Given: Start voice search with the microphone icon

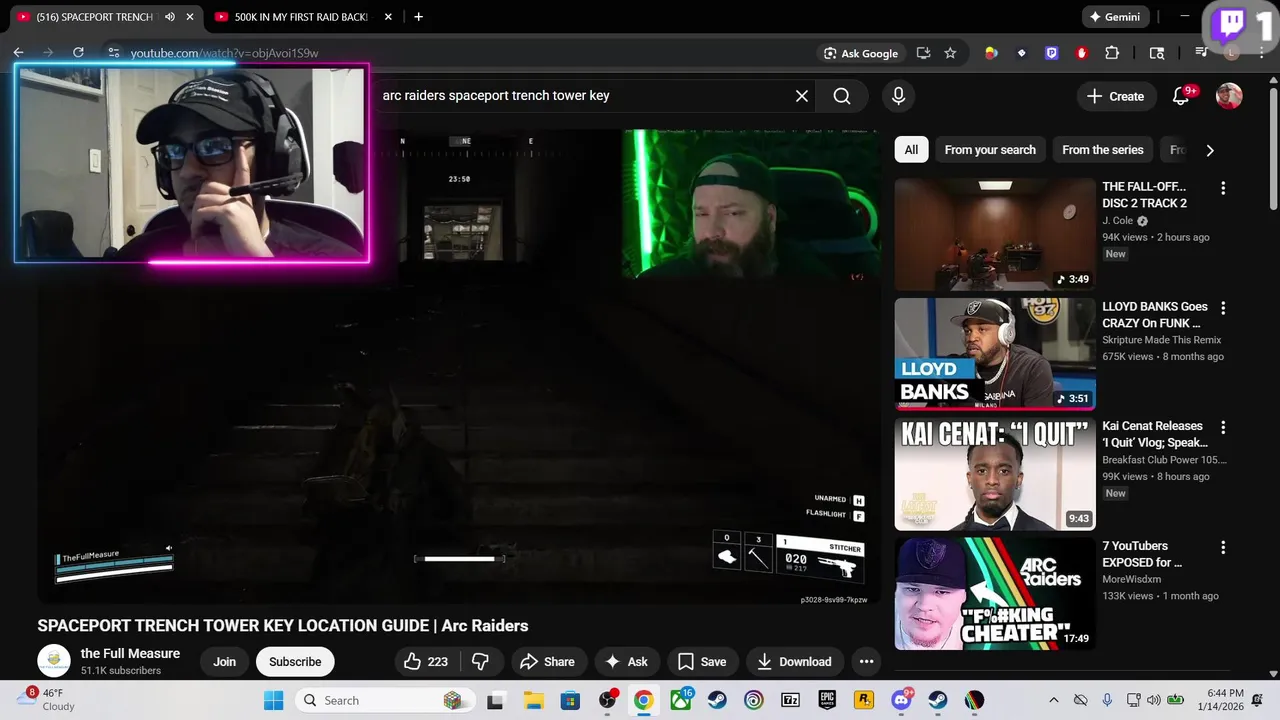Looking at the screenshot, I should pyautogui.click(x=898, y=96).
